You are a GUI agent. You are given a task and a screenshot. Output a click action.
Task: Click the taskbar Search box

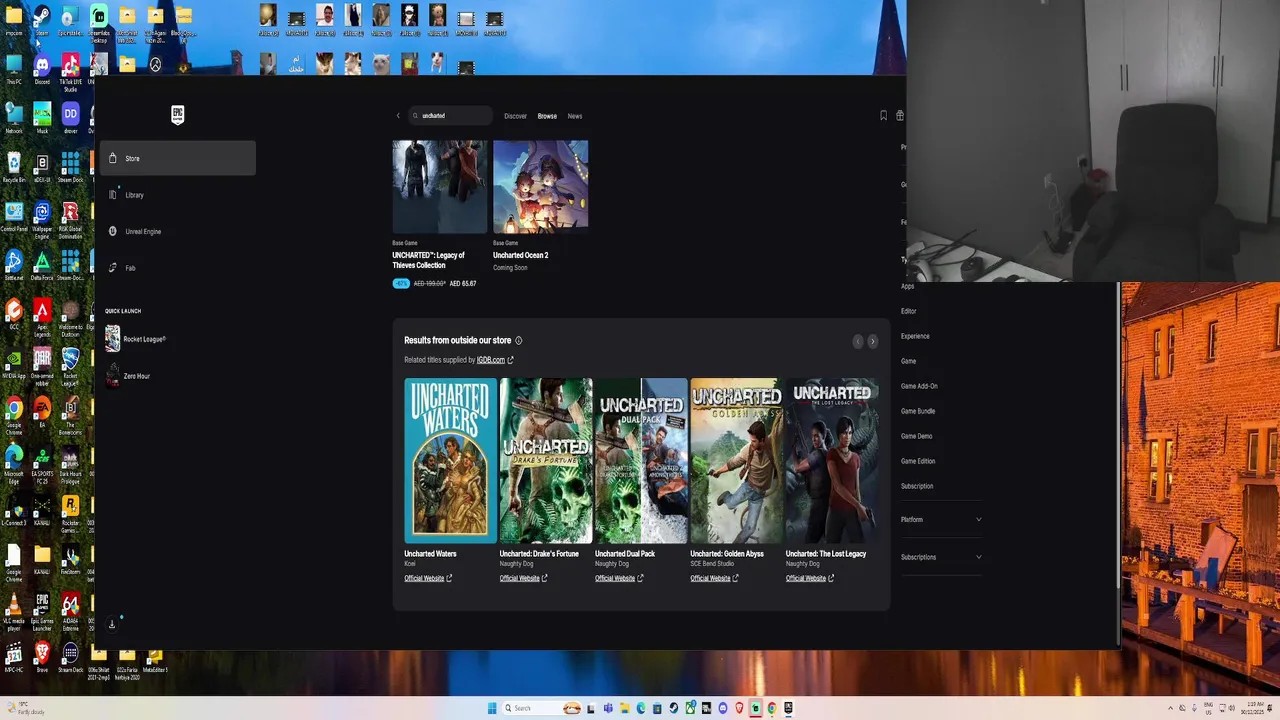point(541,708)
